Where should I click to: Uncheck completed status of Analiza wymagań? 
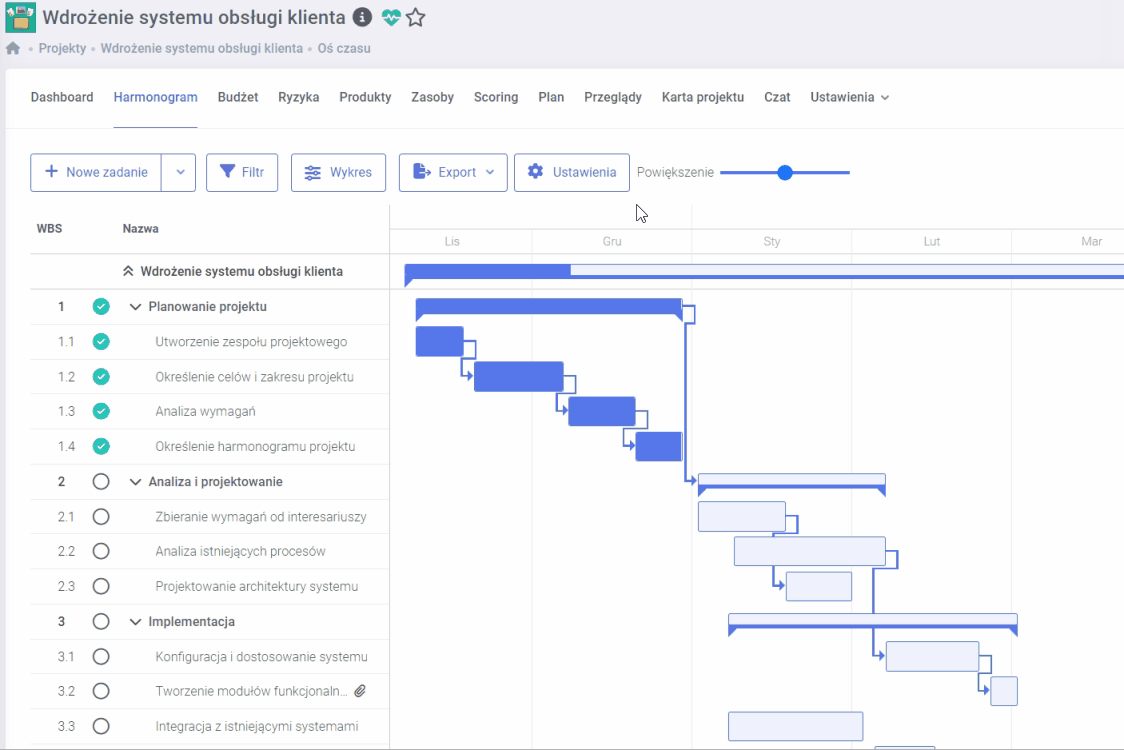(x=101, y=411)
